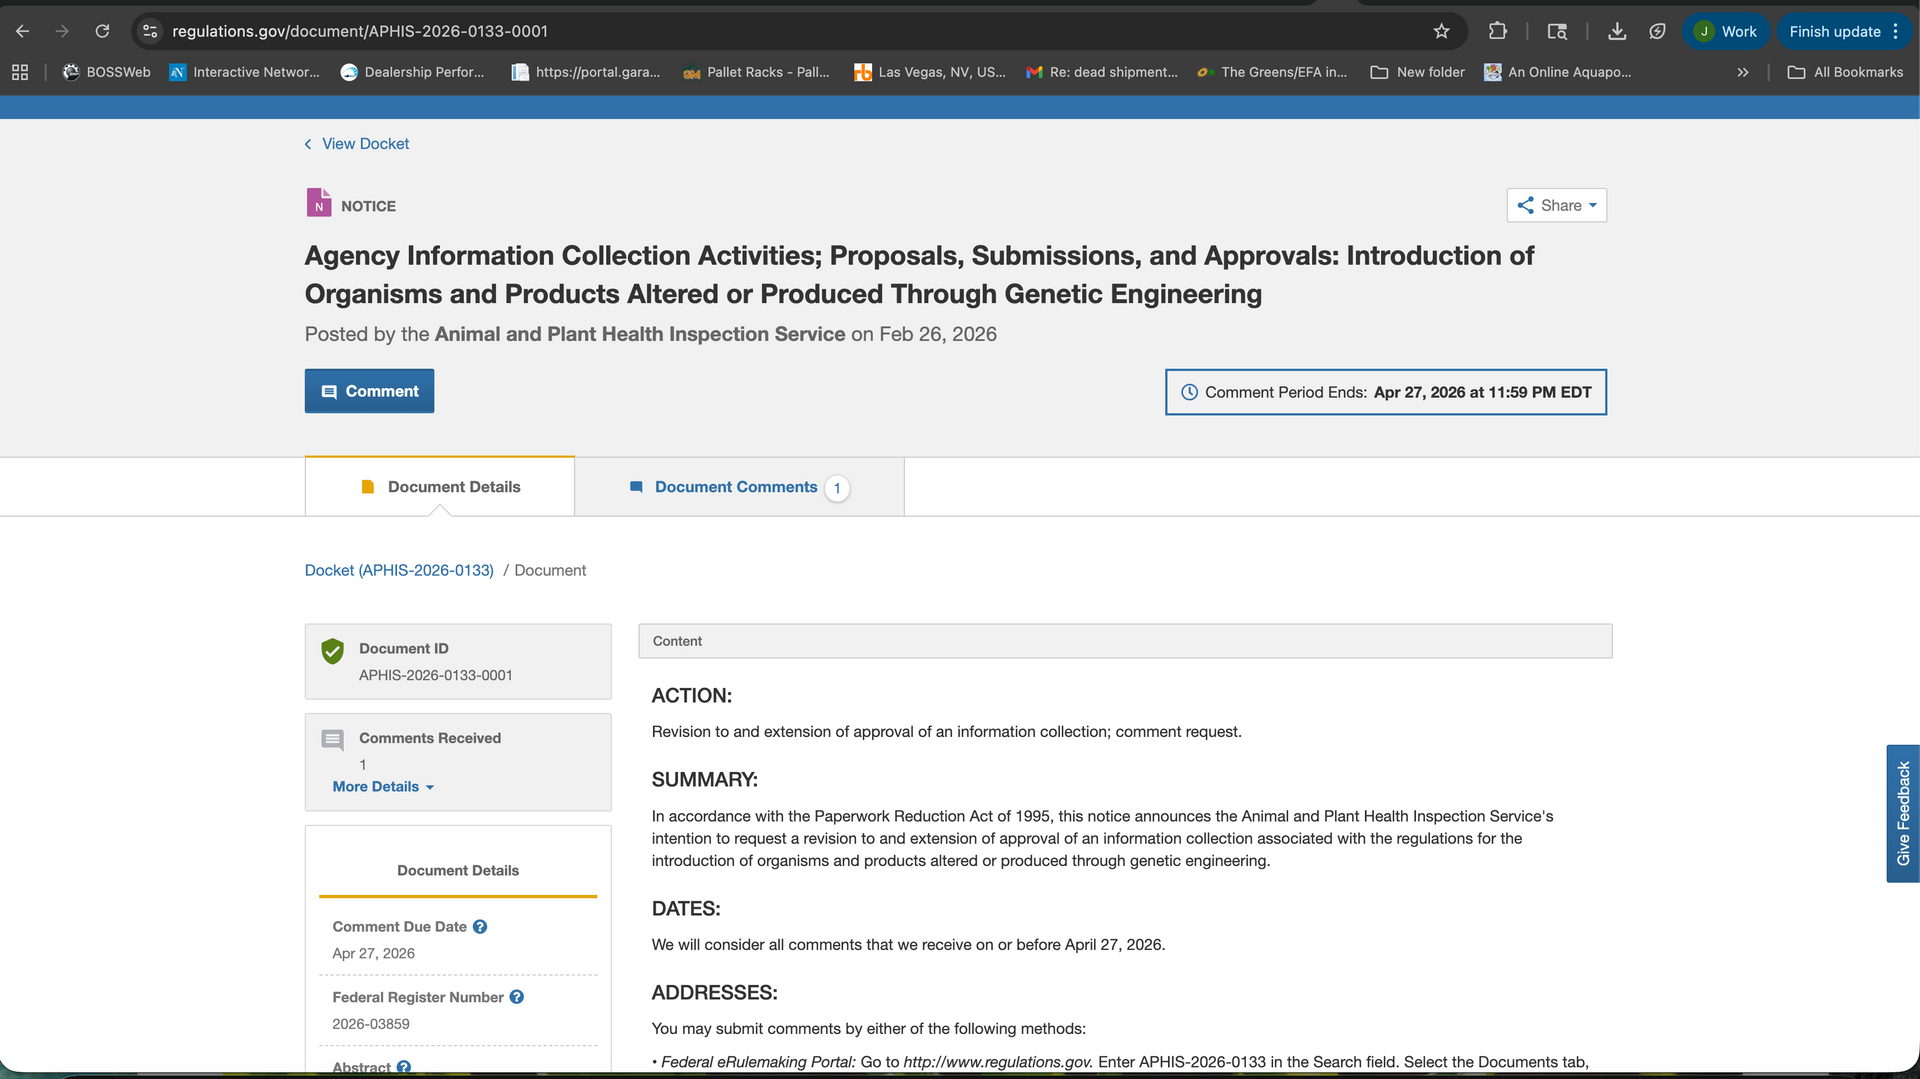
Task: Switch to the Document Comments tab
Action: coord(738,487)
